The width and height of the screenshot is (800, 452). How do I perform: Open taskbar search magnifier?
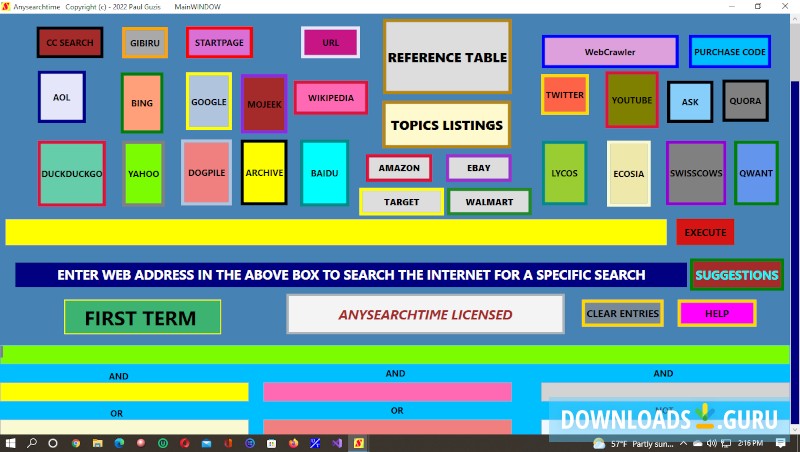[32, 443]
